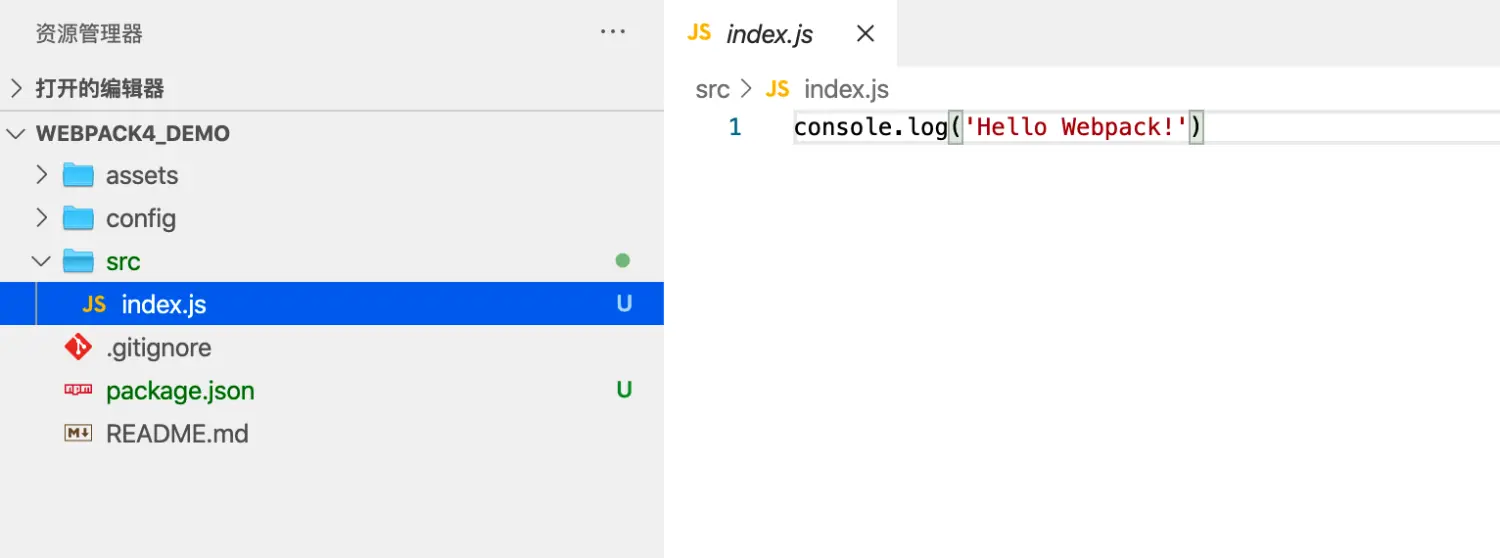Open the explorer more actions menu

[x=612, y=32]
